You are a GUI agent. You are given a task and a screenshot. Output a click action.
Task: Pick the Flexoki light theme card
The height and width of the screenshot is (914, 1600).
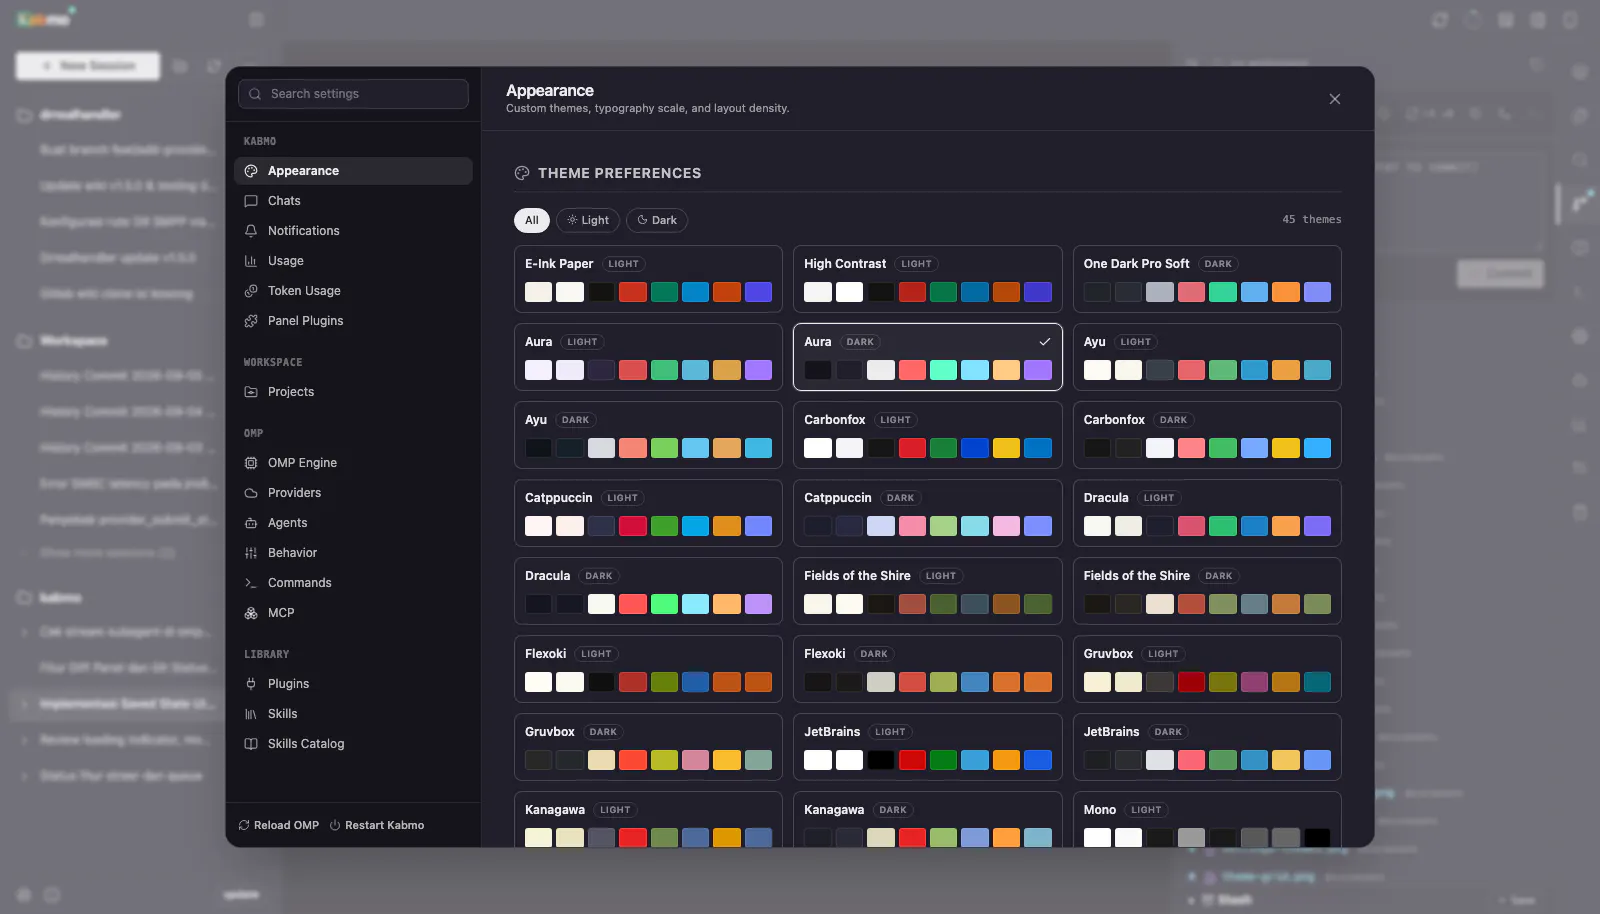point(648,669)
